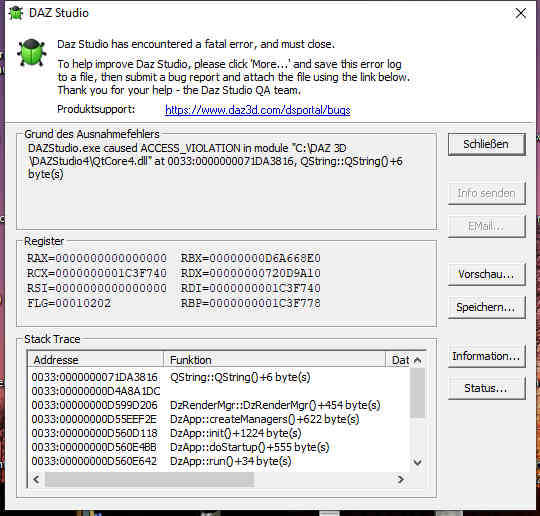The width and height of the screenshot is (540, 516).
Task: Click the RAX=0000000000000000 register value
Action: (97, 258)
